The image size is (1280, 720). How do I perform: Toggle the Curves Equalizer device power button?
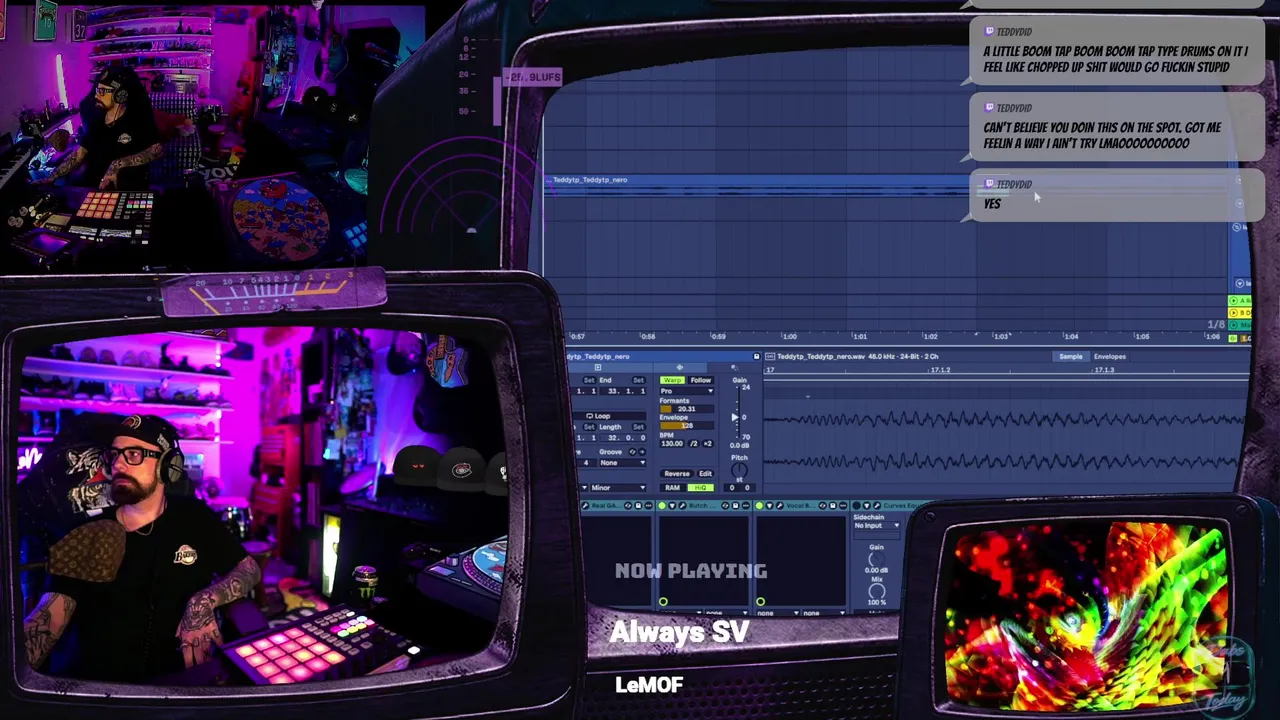pos(856,506)
